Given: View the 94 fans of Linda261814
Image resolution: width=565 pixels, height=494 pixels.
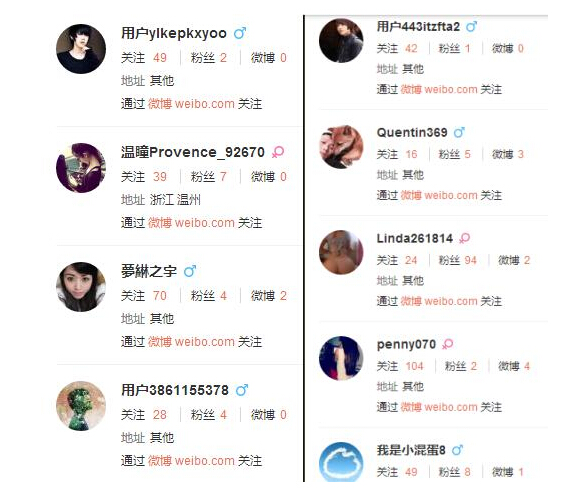Looking at the screenshot, I should tap(470, 260).
